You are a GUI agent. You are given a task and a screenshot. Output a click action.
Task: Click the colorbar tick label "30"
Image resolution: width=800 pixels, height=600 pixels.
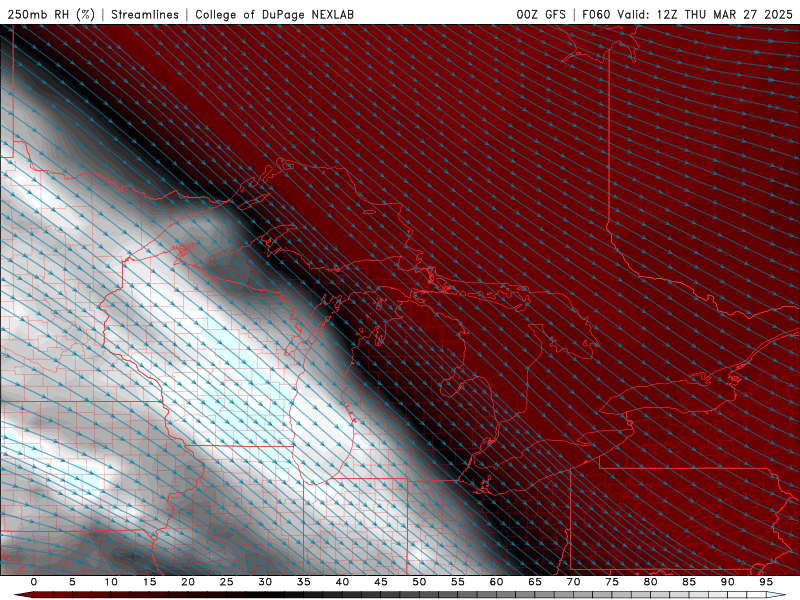pos(265,582)
